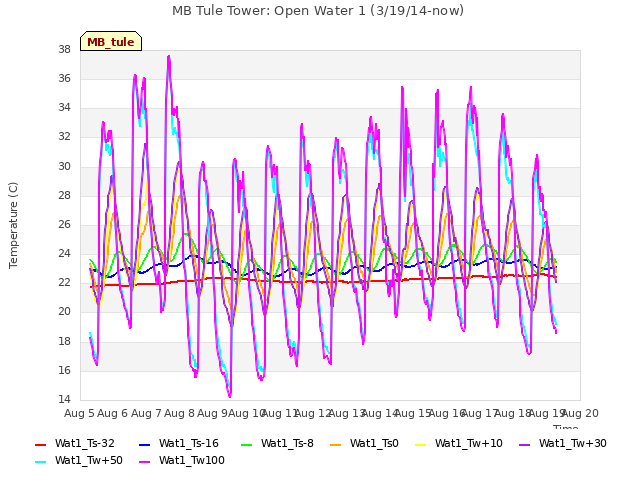This screenshot has width=640, height=480.
Task: Click the Aug 20 x-axis label
Action: 580,413
